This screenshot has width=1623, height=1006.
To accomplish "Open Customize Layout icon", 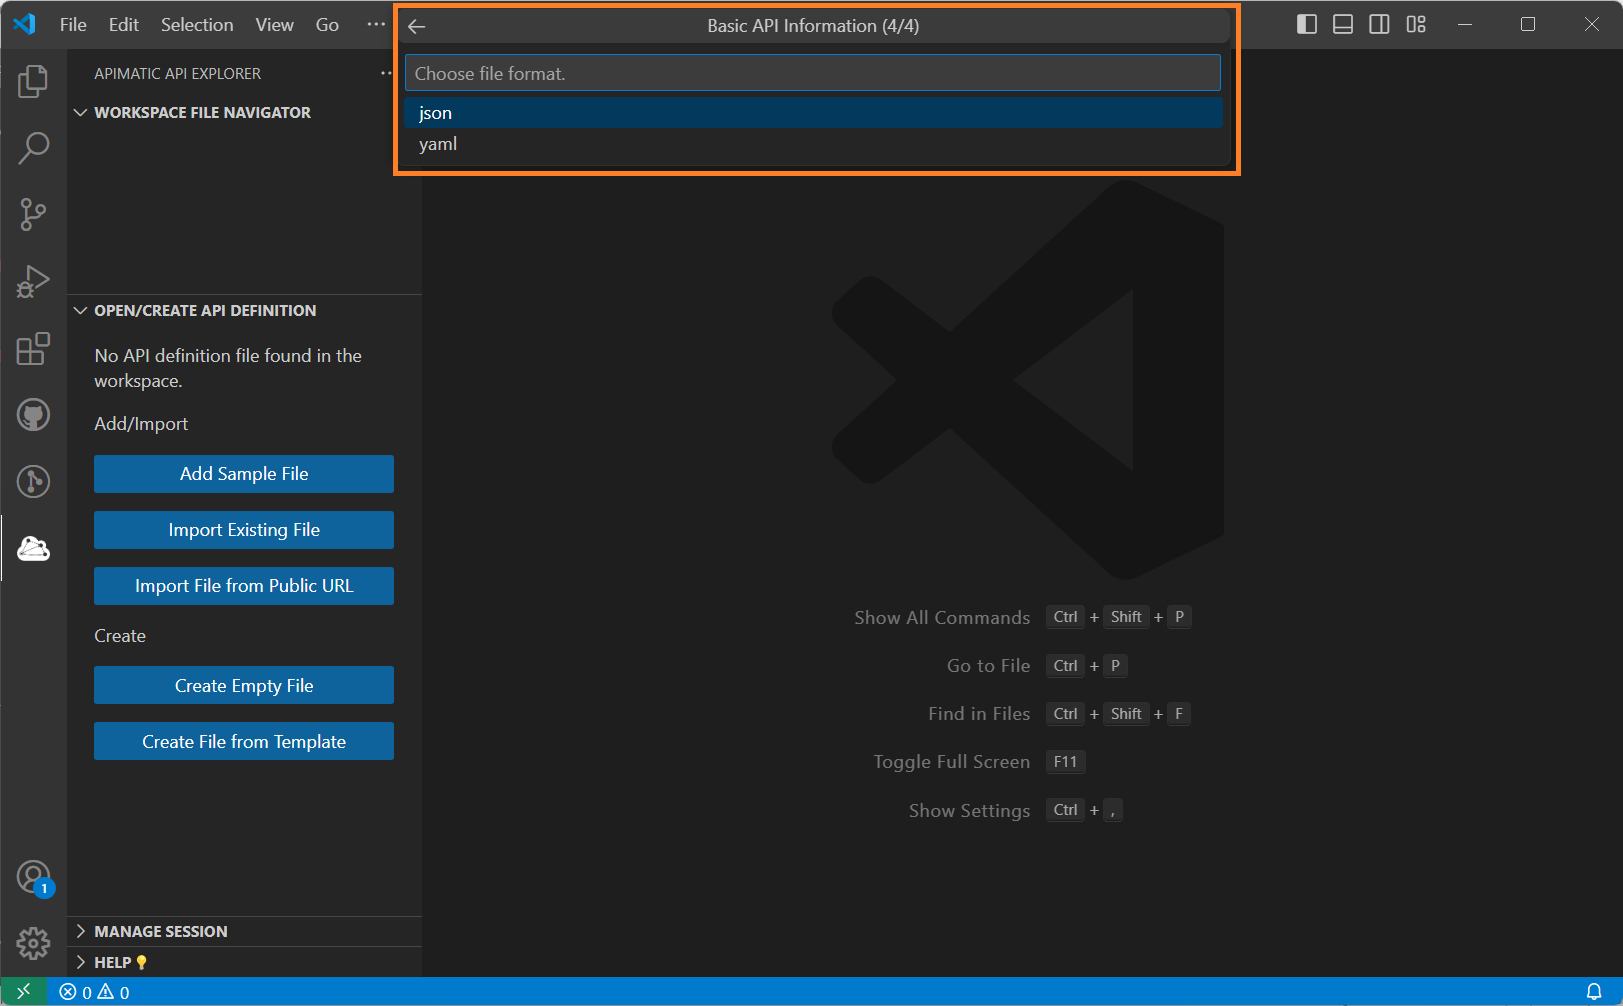I will click(1416, 25).
